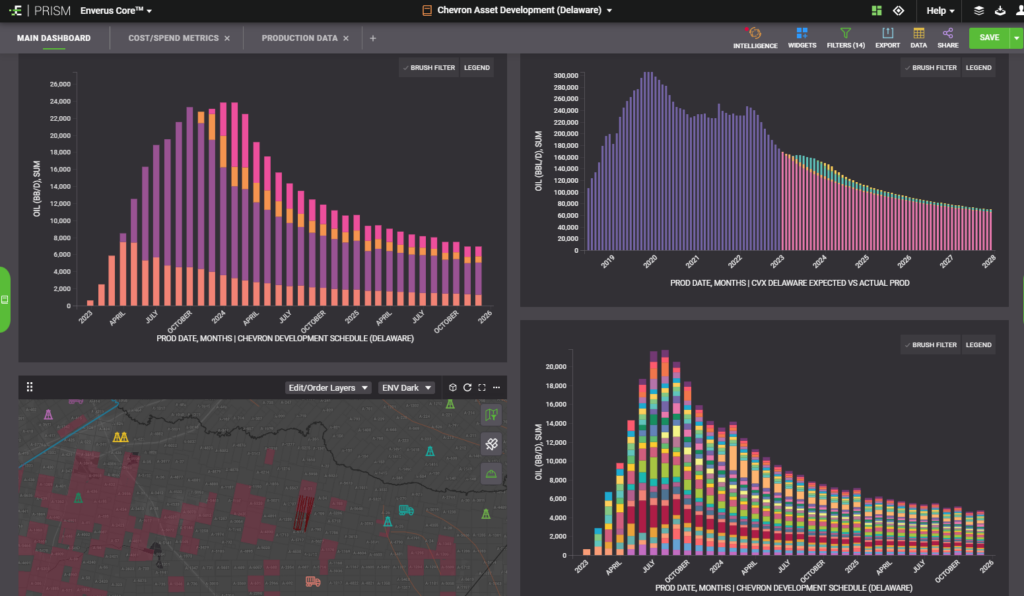Open Chevron Asset Development dashboard dropdown

click(x=524, y=10)
